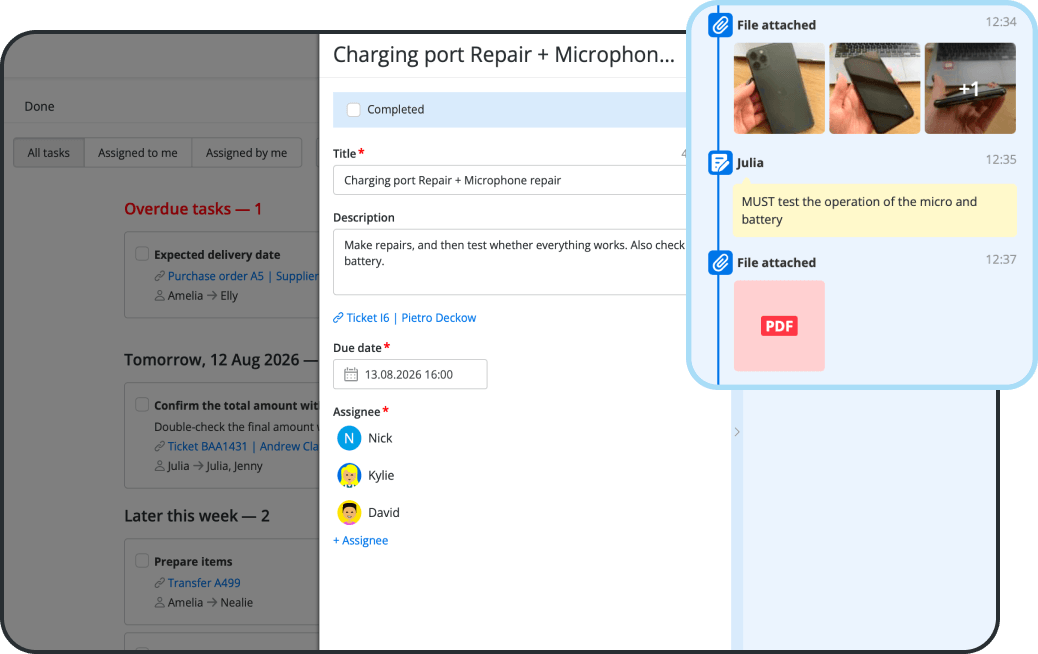Click the person icon beside Julia → Julia, Jenny
The width and height of the screenshot is (1038, 654).
click(160, 467)
